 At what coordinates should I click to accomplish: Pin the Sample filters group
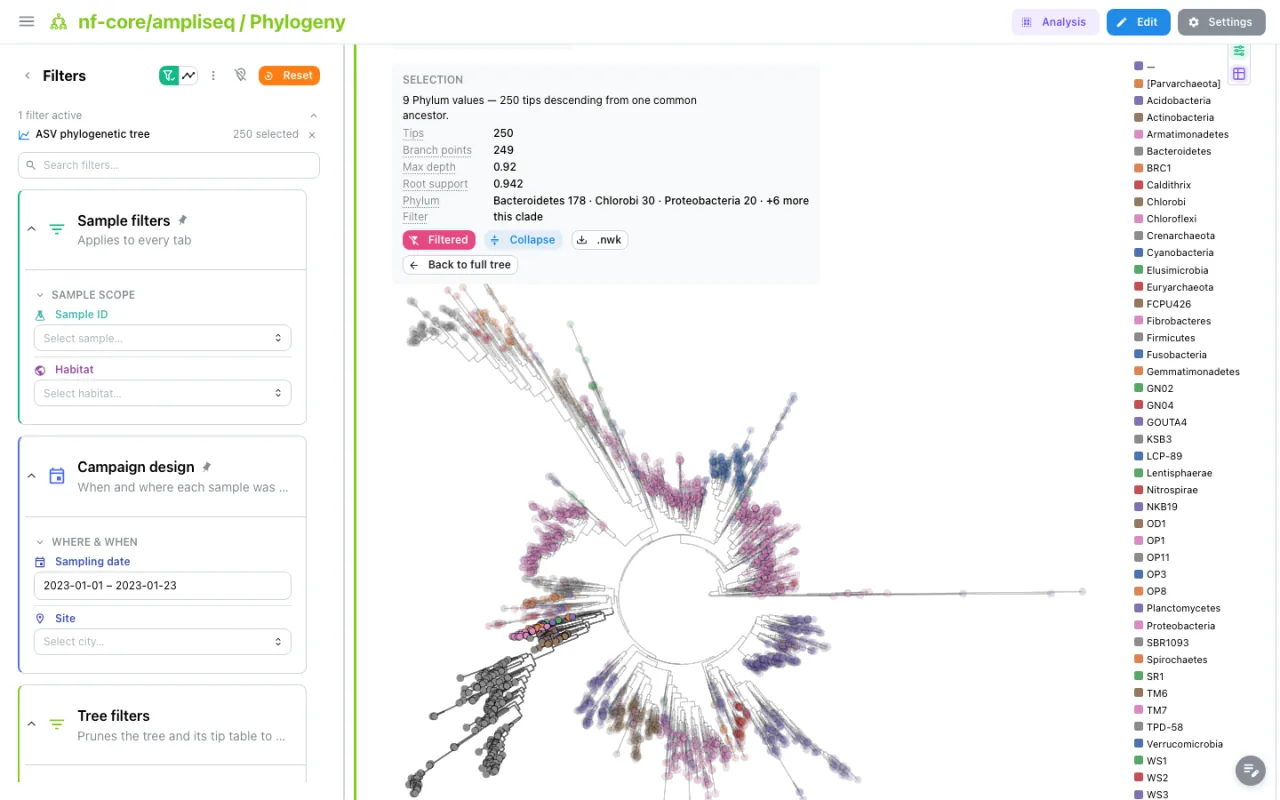click(182, 220)
